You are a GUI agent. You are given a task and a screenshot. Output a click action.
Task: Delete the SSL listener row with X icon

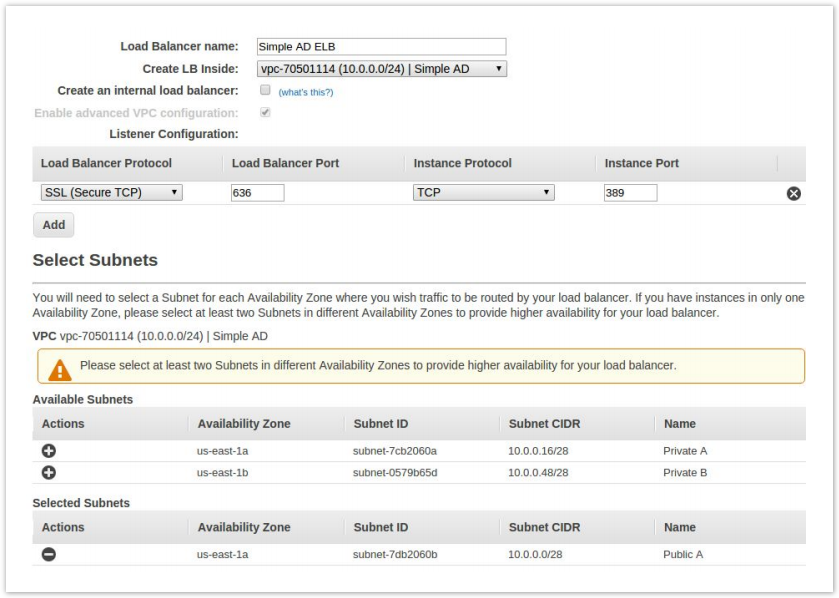click(794, 194)
